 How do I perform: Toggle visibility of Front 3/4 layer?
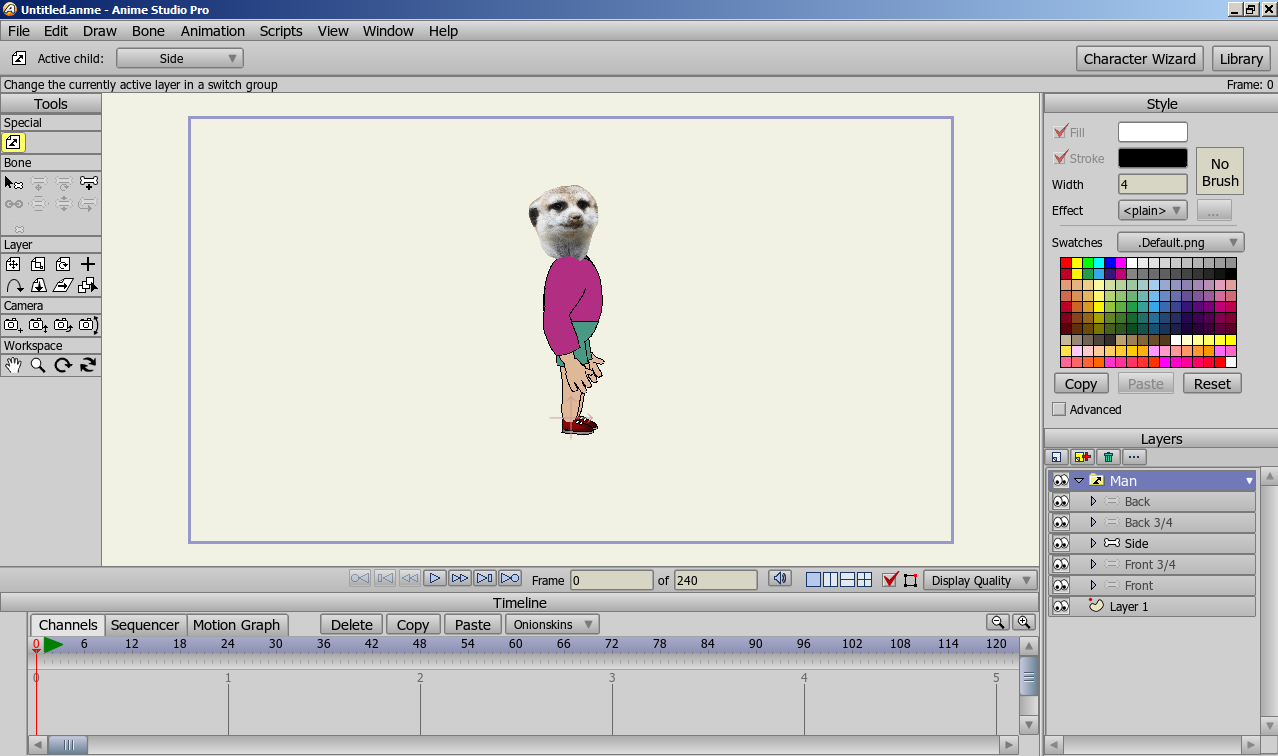tap(1060, 564)
